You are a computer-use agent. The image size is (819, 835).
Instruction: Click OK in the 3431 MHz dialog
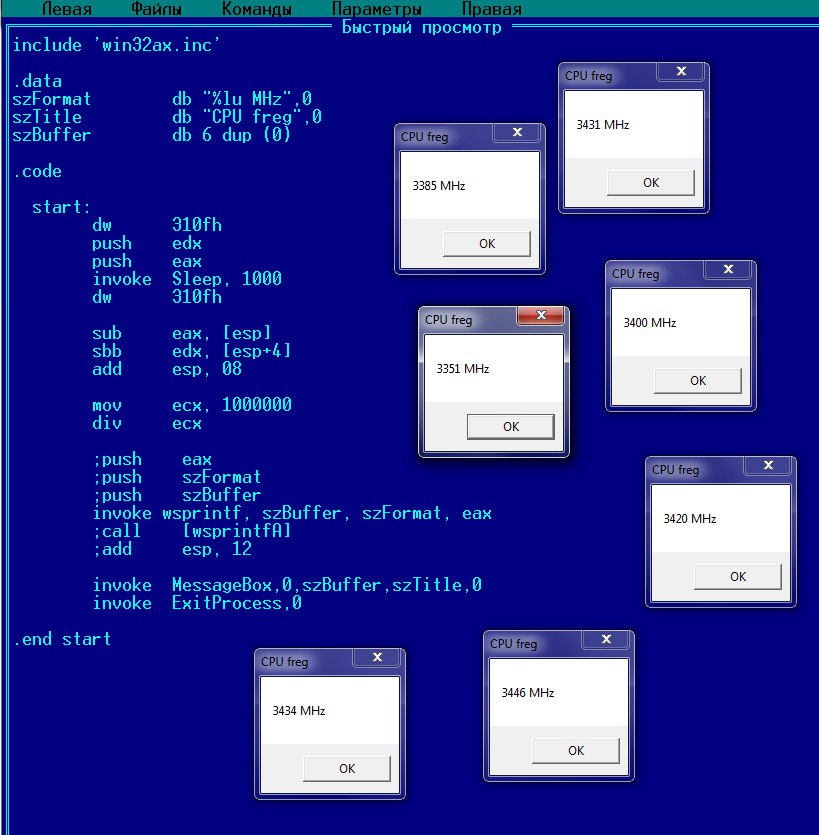tap(651, 183)
